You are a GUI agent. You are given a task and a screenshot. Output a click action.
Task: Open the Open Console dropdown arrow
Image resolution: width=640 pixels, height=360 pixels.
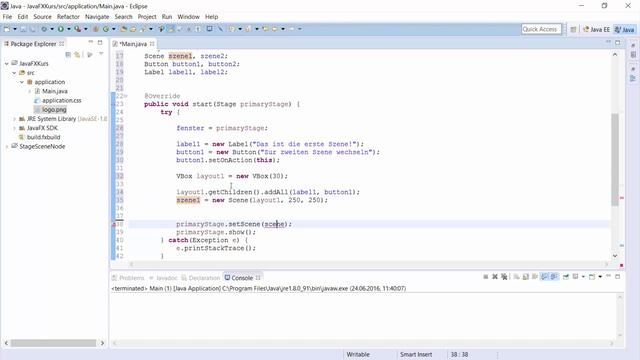click(600, 277)
